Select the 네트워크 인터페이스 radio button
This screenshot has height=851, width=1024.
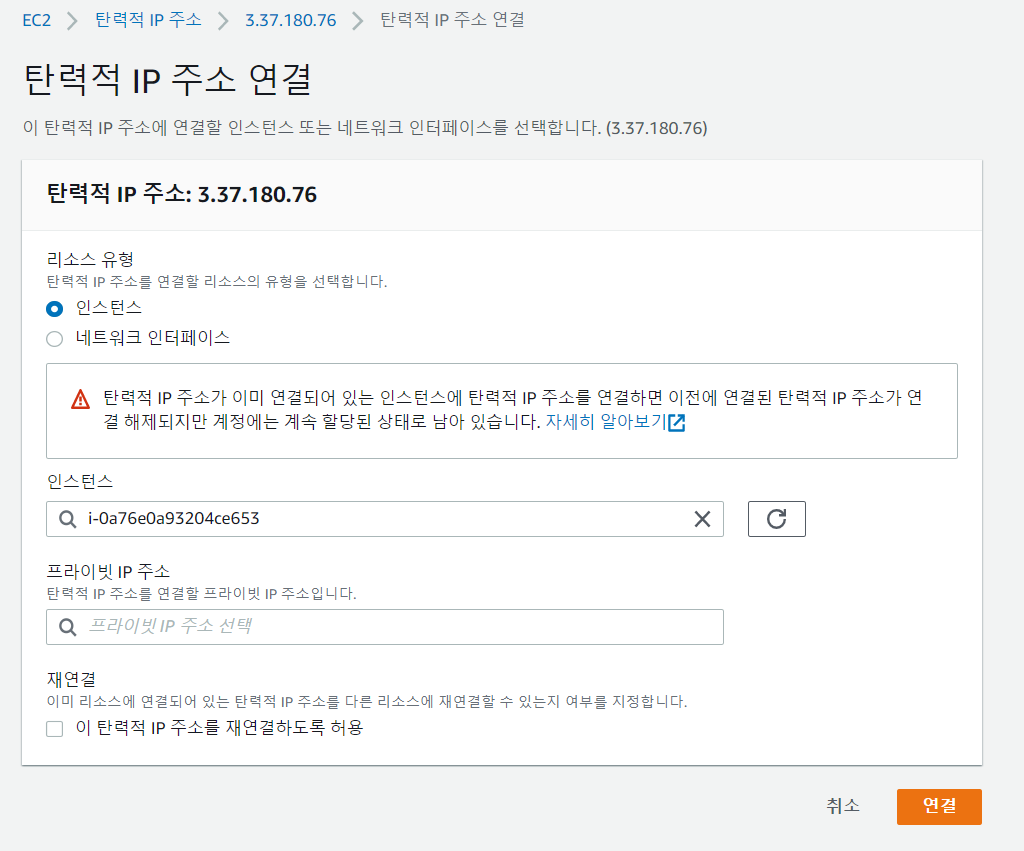coord(55,338)
